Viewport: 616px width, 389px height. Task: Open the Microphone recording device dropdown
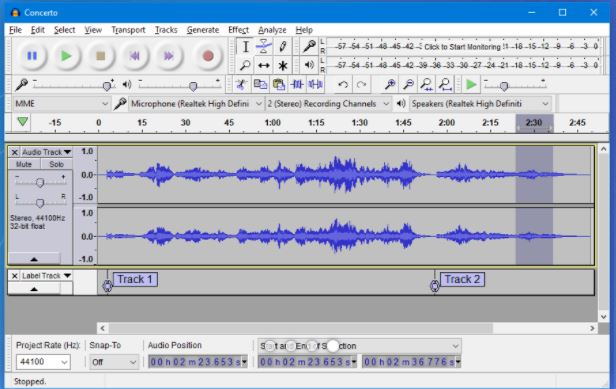click(x=196, y=104)
